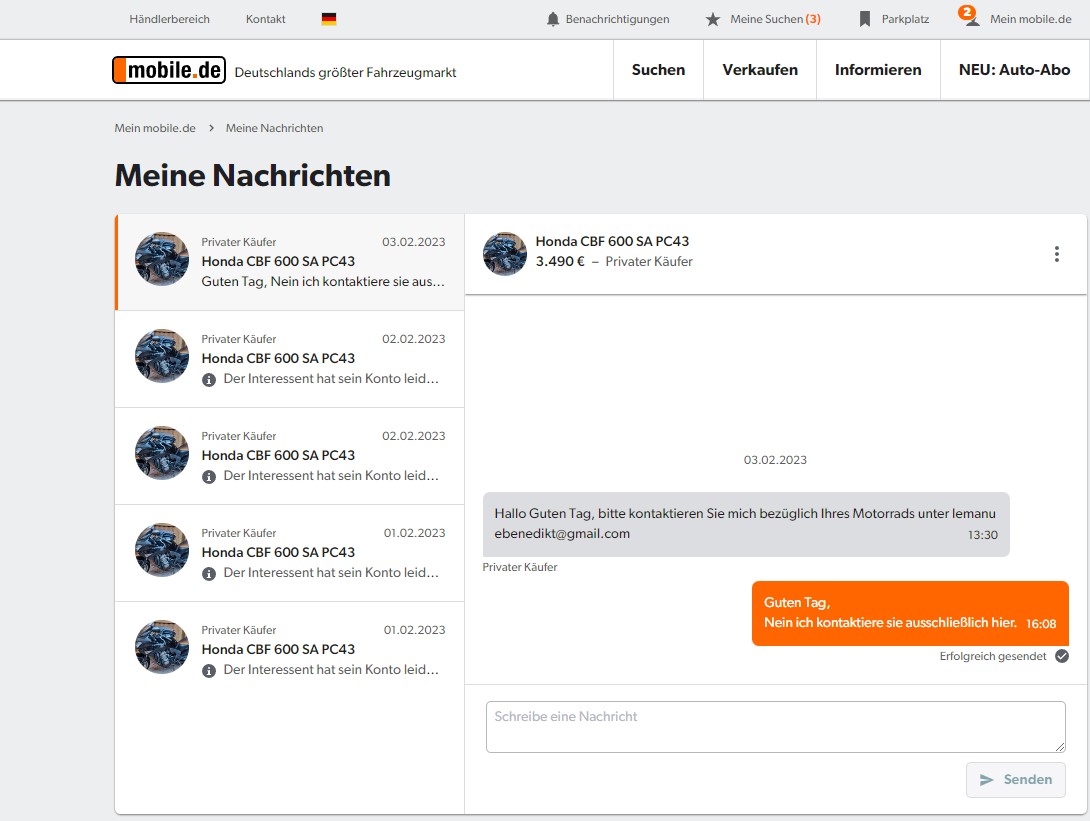The width and height of the screenshot is (1090, 821).
Task: Open the Kontakt link
Action: pyautogui.click(x=265, y=19)
